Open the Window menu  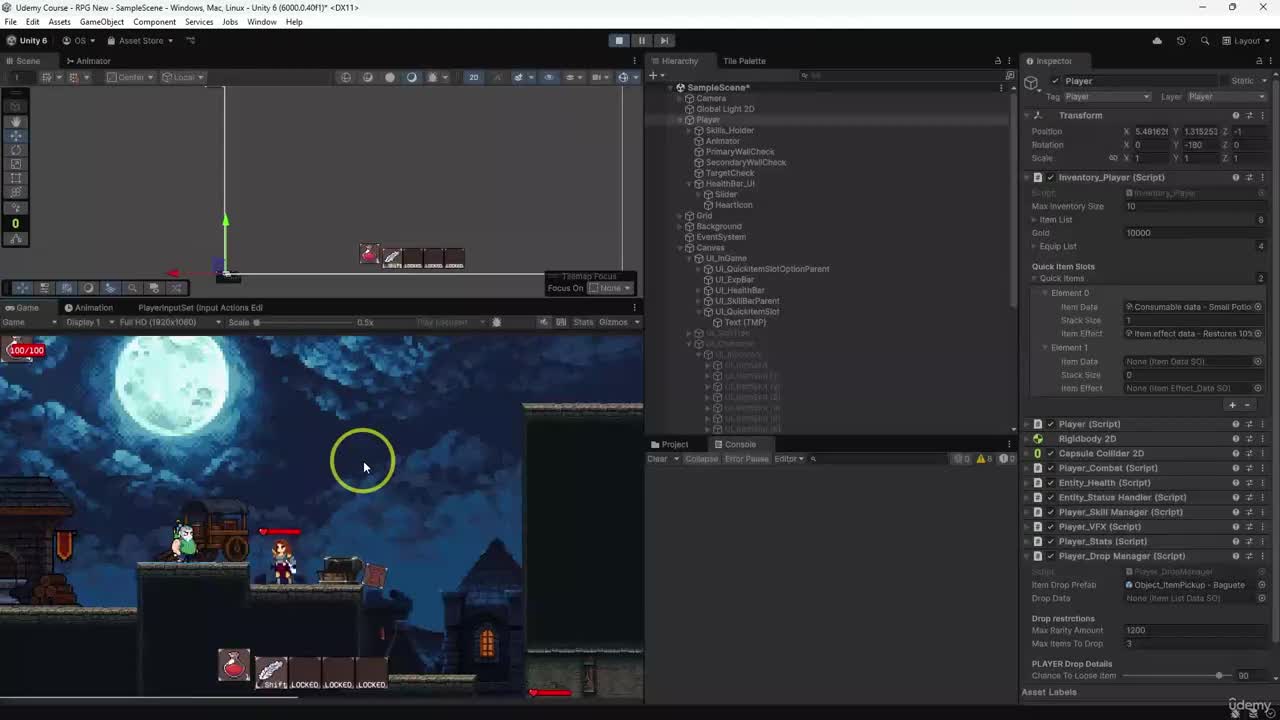click(261, 21)
